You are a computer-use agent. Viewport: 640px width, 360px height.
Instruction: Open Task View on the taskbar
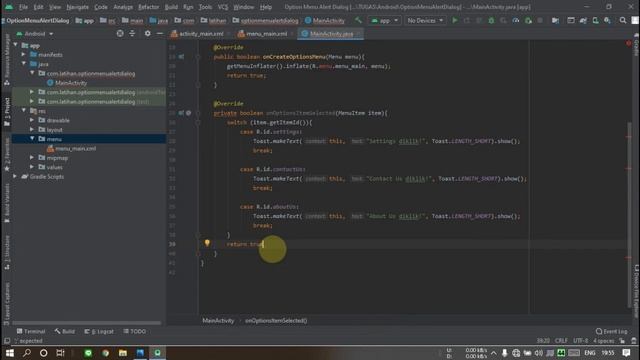[60, 353]
